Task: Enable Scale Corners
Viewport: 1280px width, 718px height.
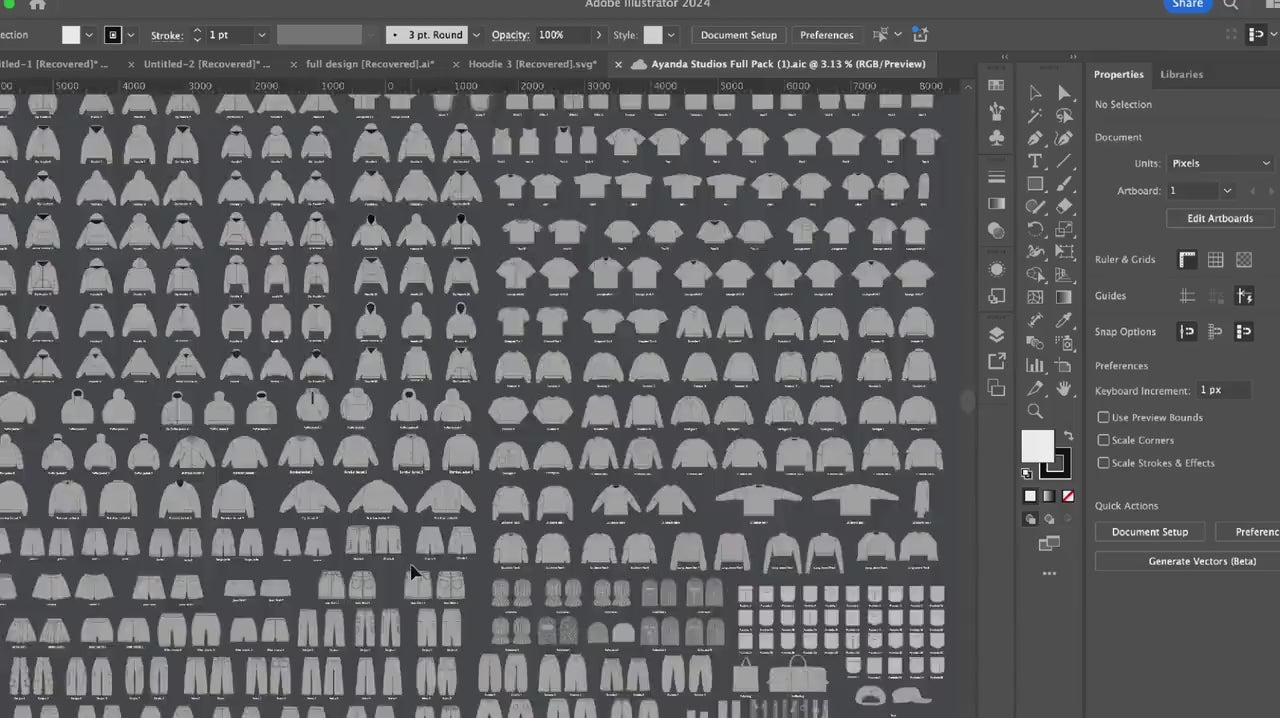Action: (x=1103, y=440)
